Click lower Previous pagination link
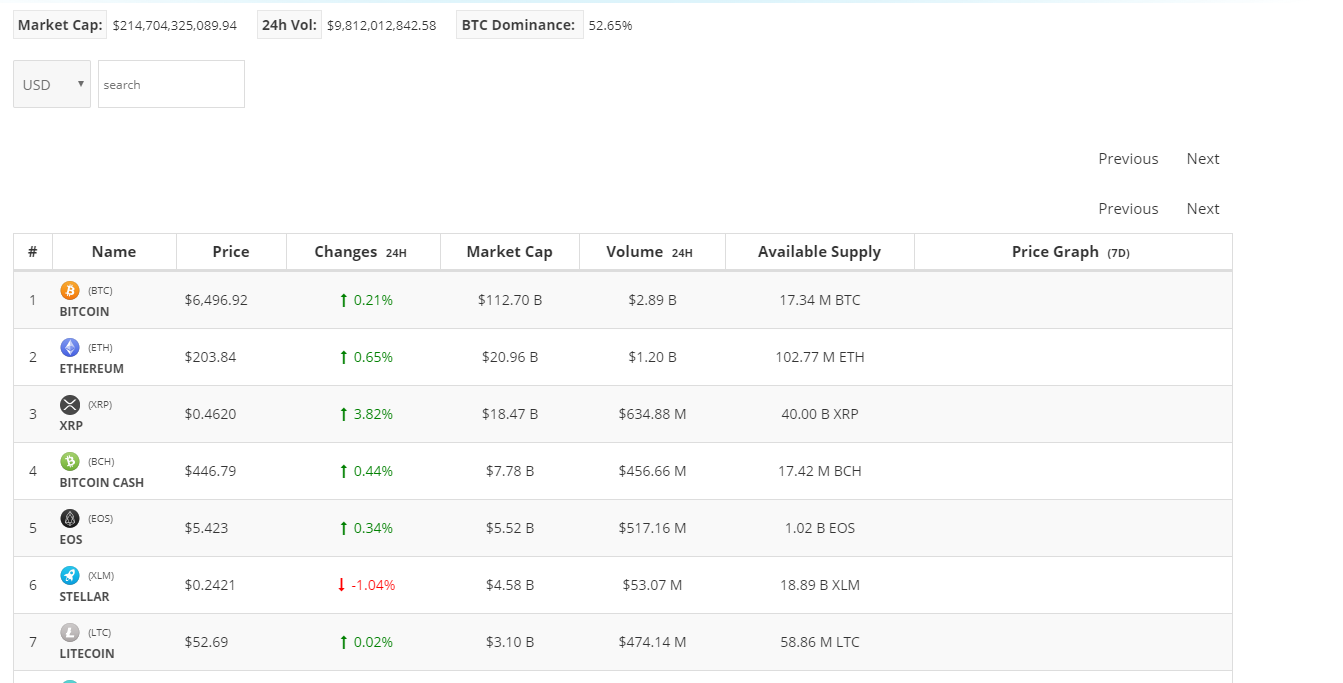This screenshot has width=1343, height=683. (1128, 209)
